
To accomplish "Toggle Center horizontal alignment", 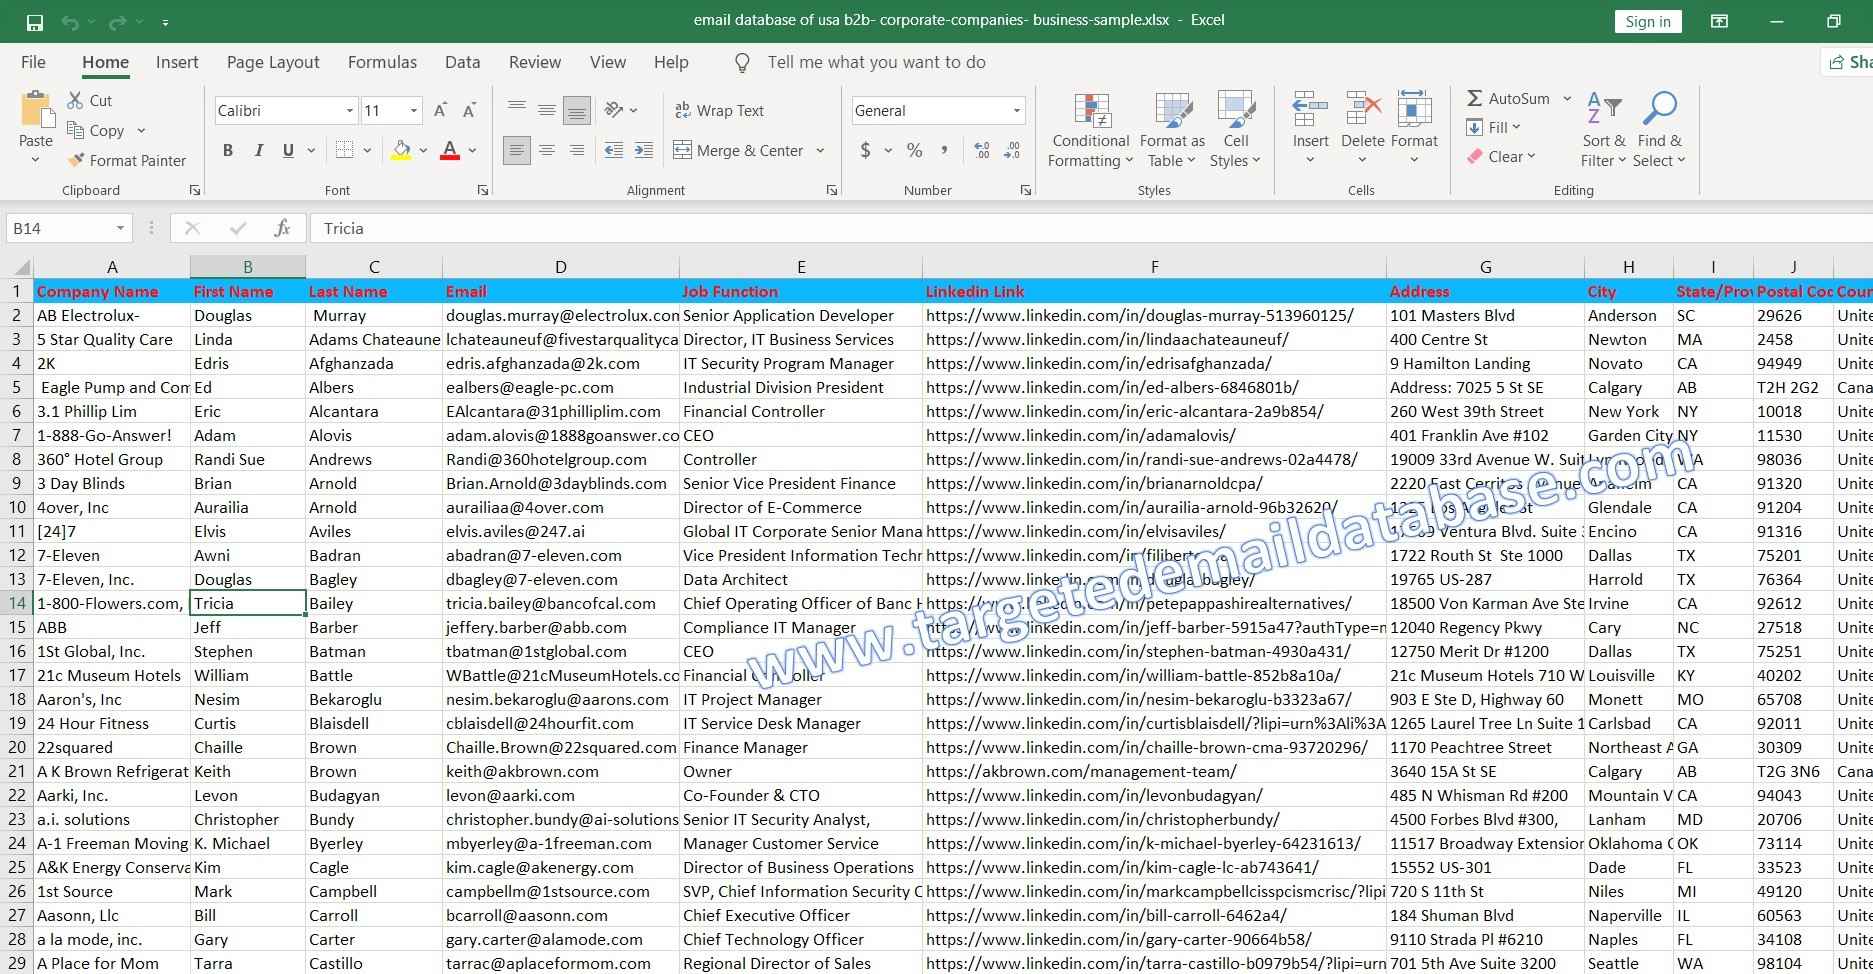I will coord(547,150).
